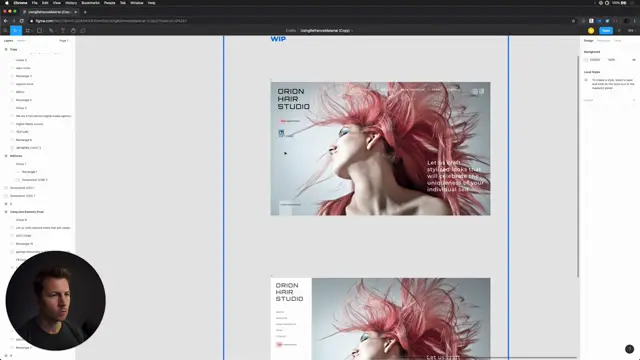Image resolution: width=640 pixels, height=360 pixels.
Task: Click the Drafts breadcrumb link
Action: pos(291,31)
